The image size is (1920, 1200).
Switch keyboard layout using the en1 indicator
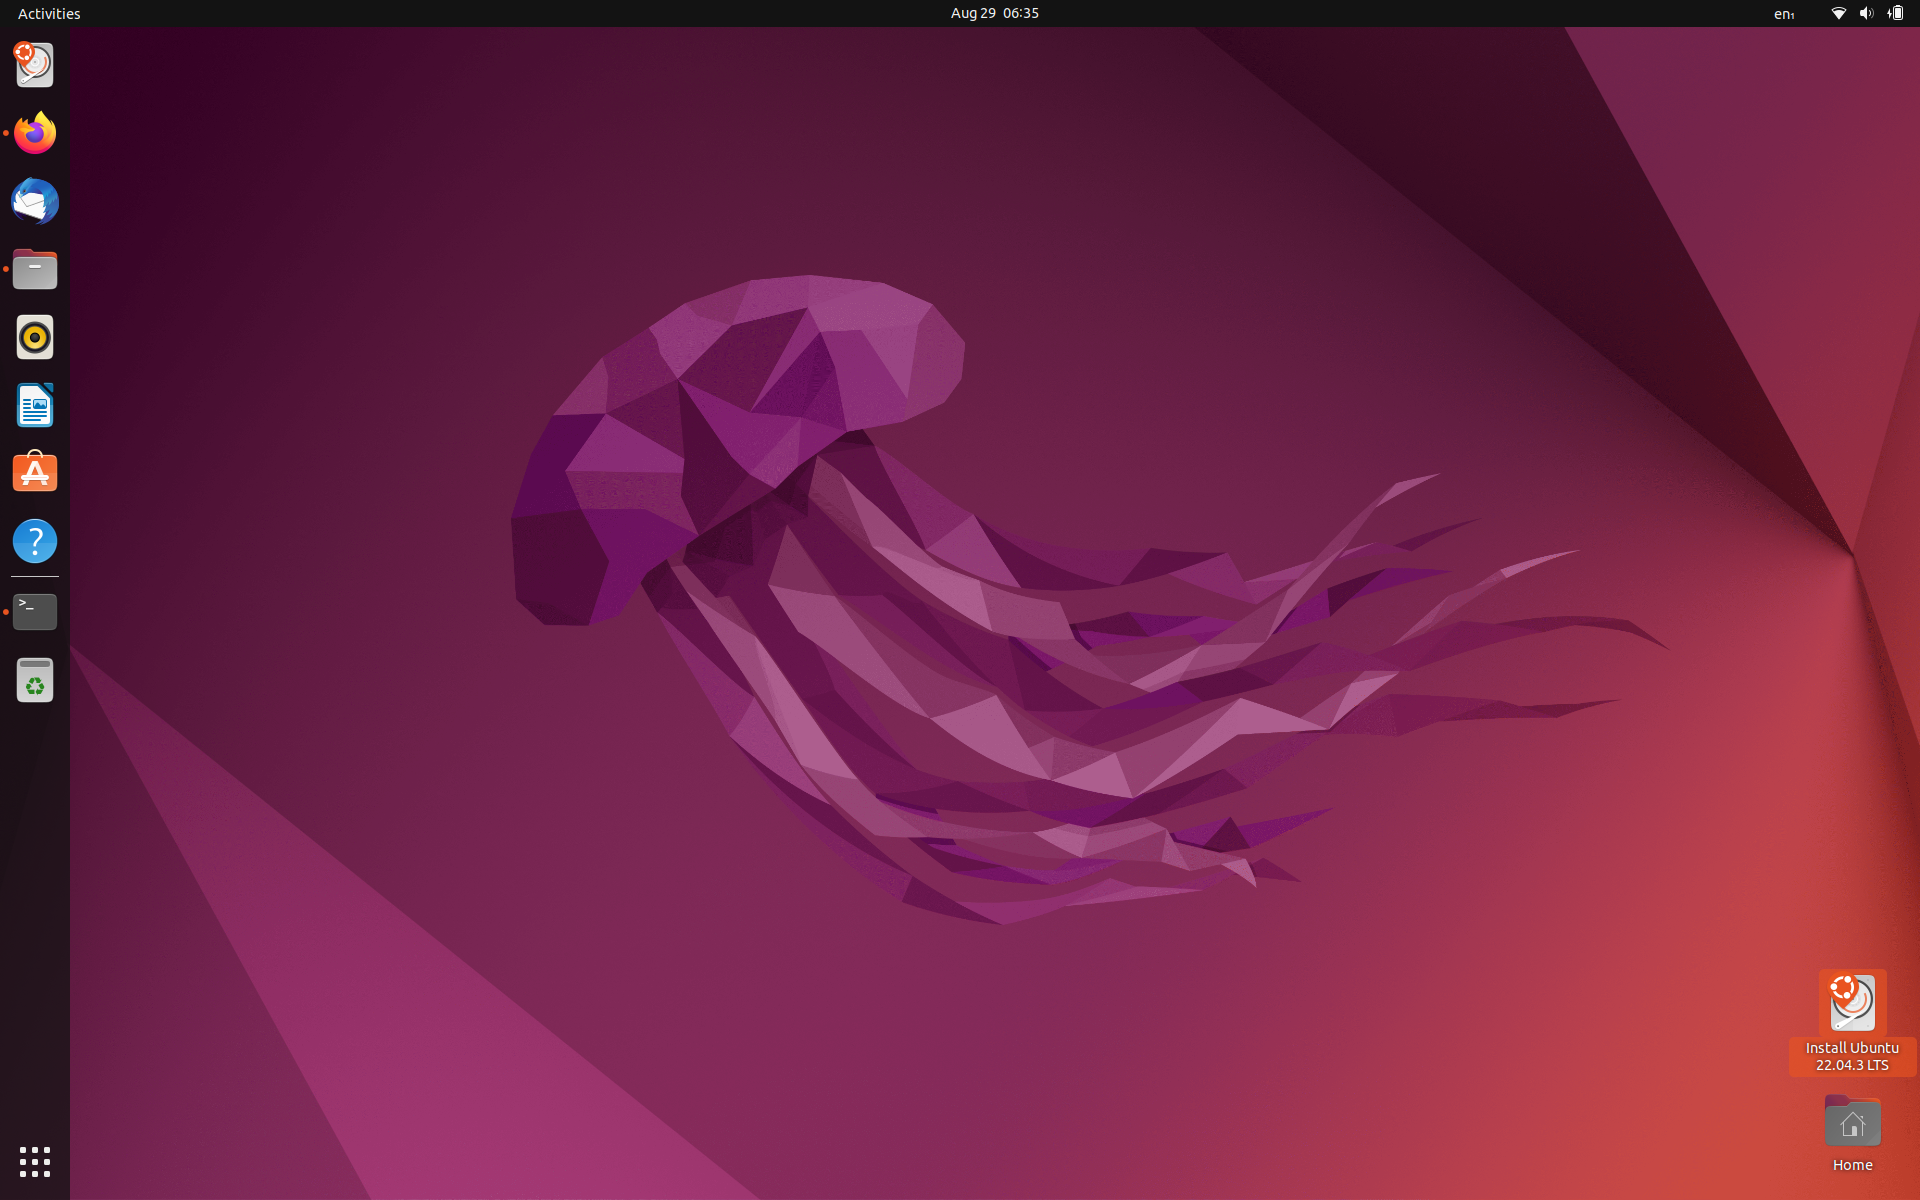tap(1784, 13)
